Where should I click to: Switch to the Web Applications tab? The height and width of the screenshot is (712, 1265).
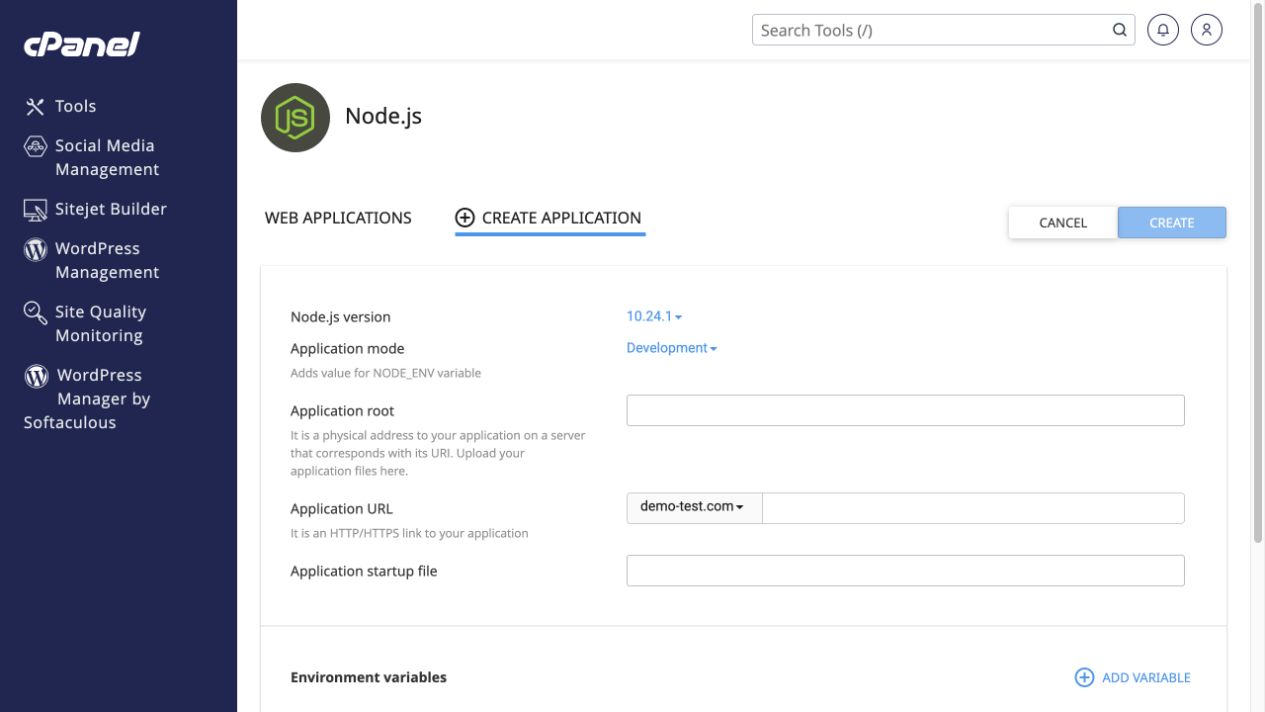coord(338,218)
